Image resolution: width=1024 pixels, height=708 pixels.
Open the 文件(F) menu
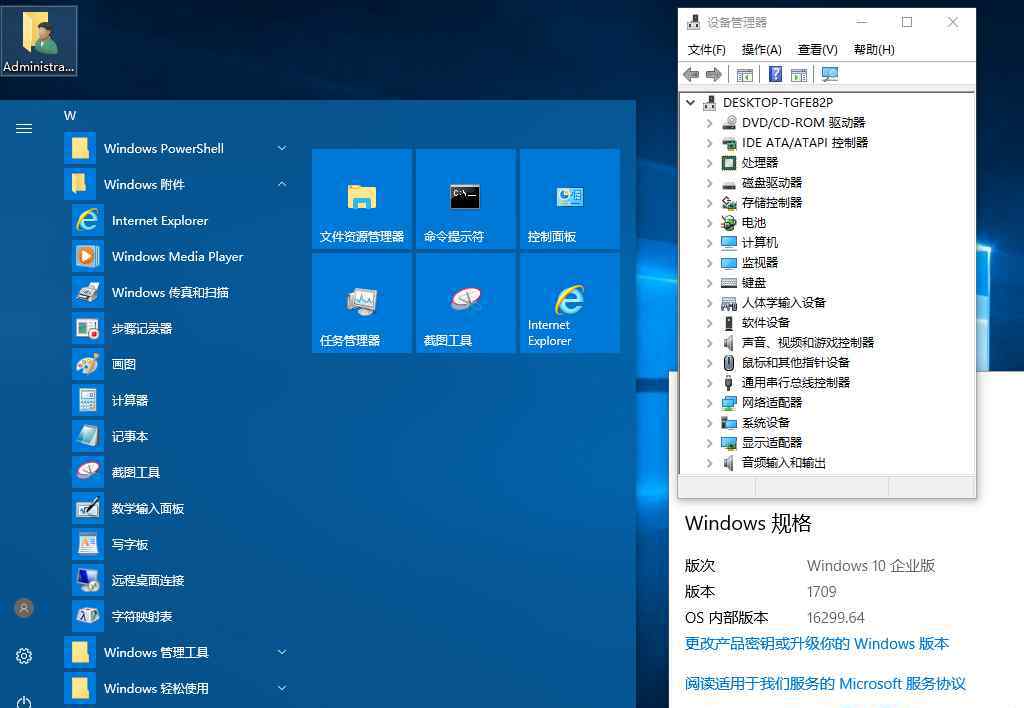point(707,50)
